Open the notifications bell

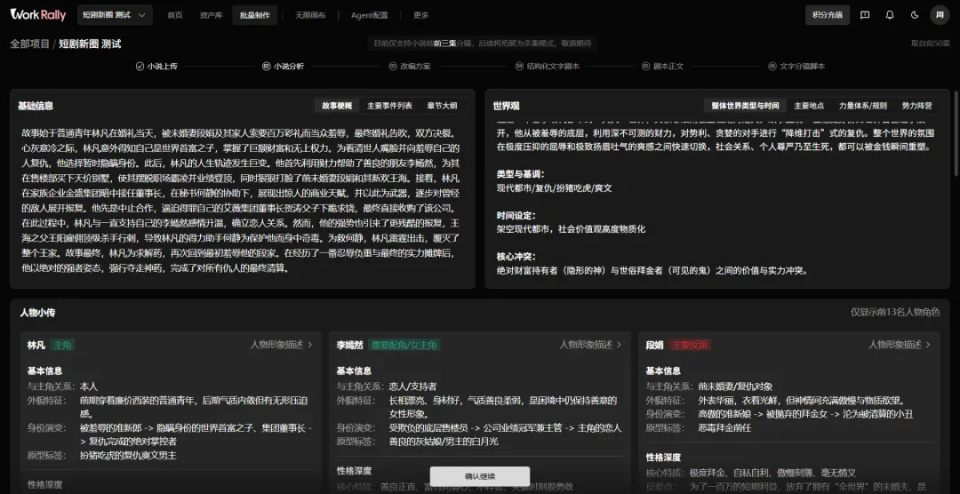click(890, 15)
